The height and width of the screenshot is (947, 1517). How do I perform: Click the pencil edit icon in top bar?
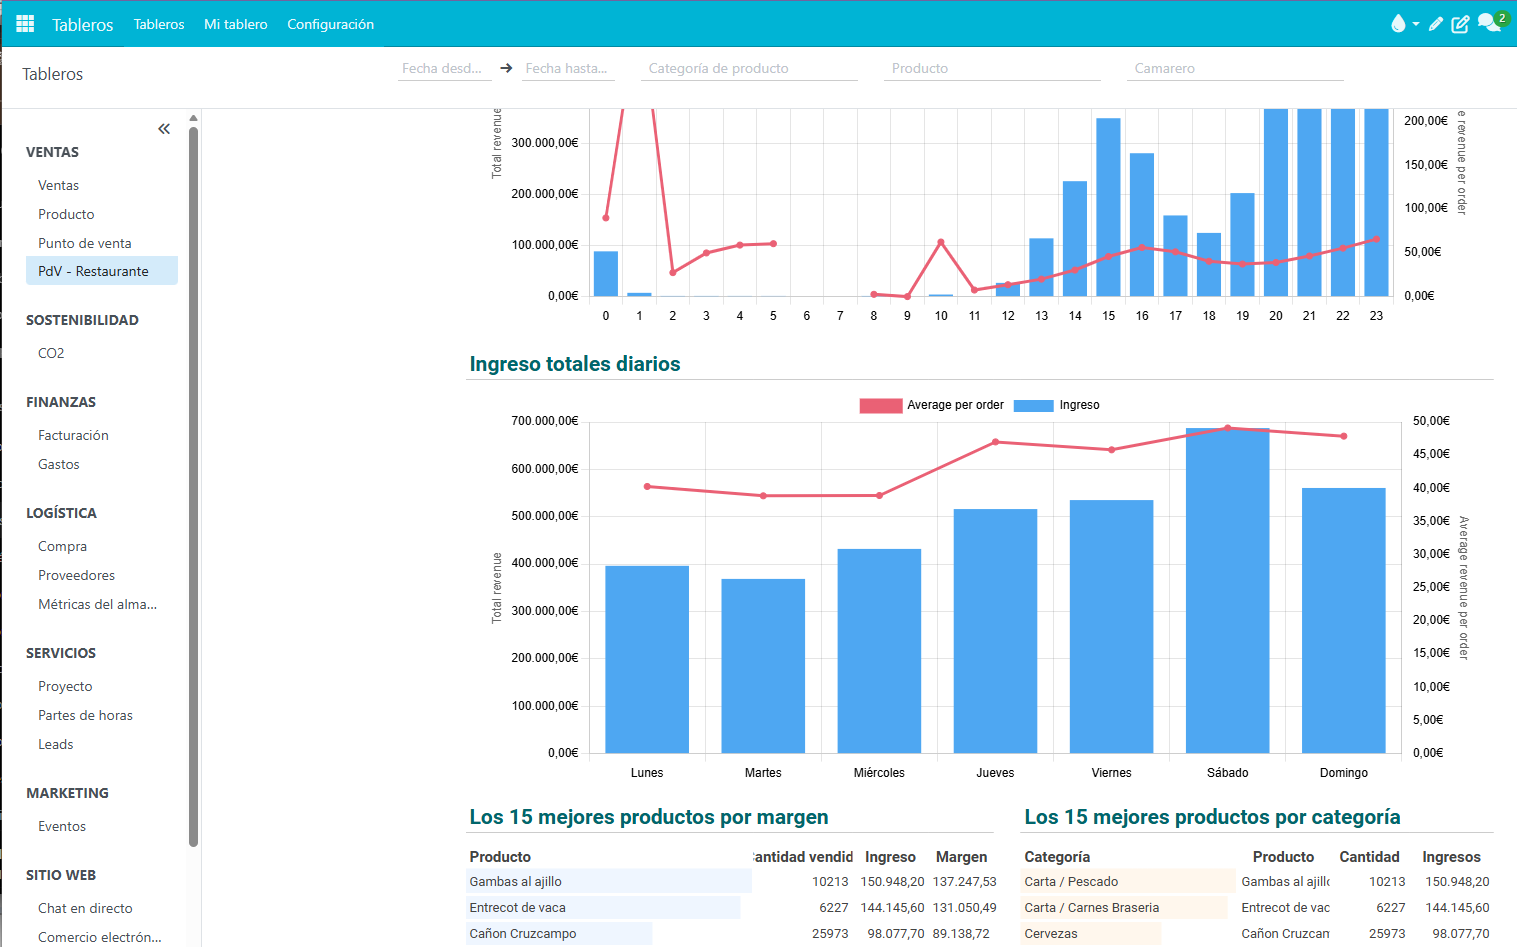click(x=1436, y=24)
